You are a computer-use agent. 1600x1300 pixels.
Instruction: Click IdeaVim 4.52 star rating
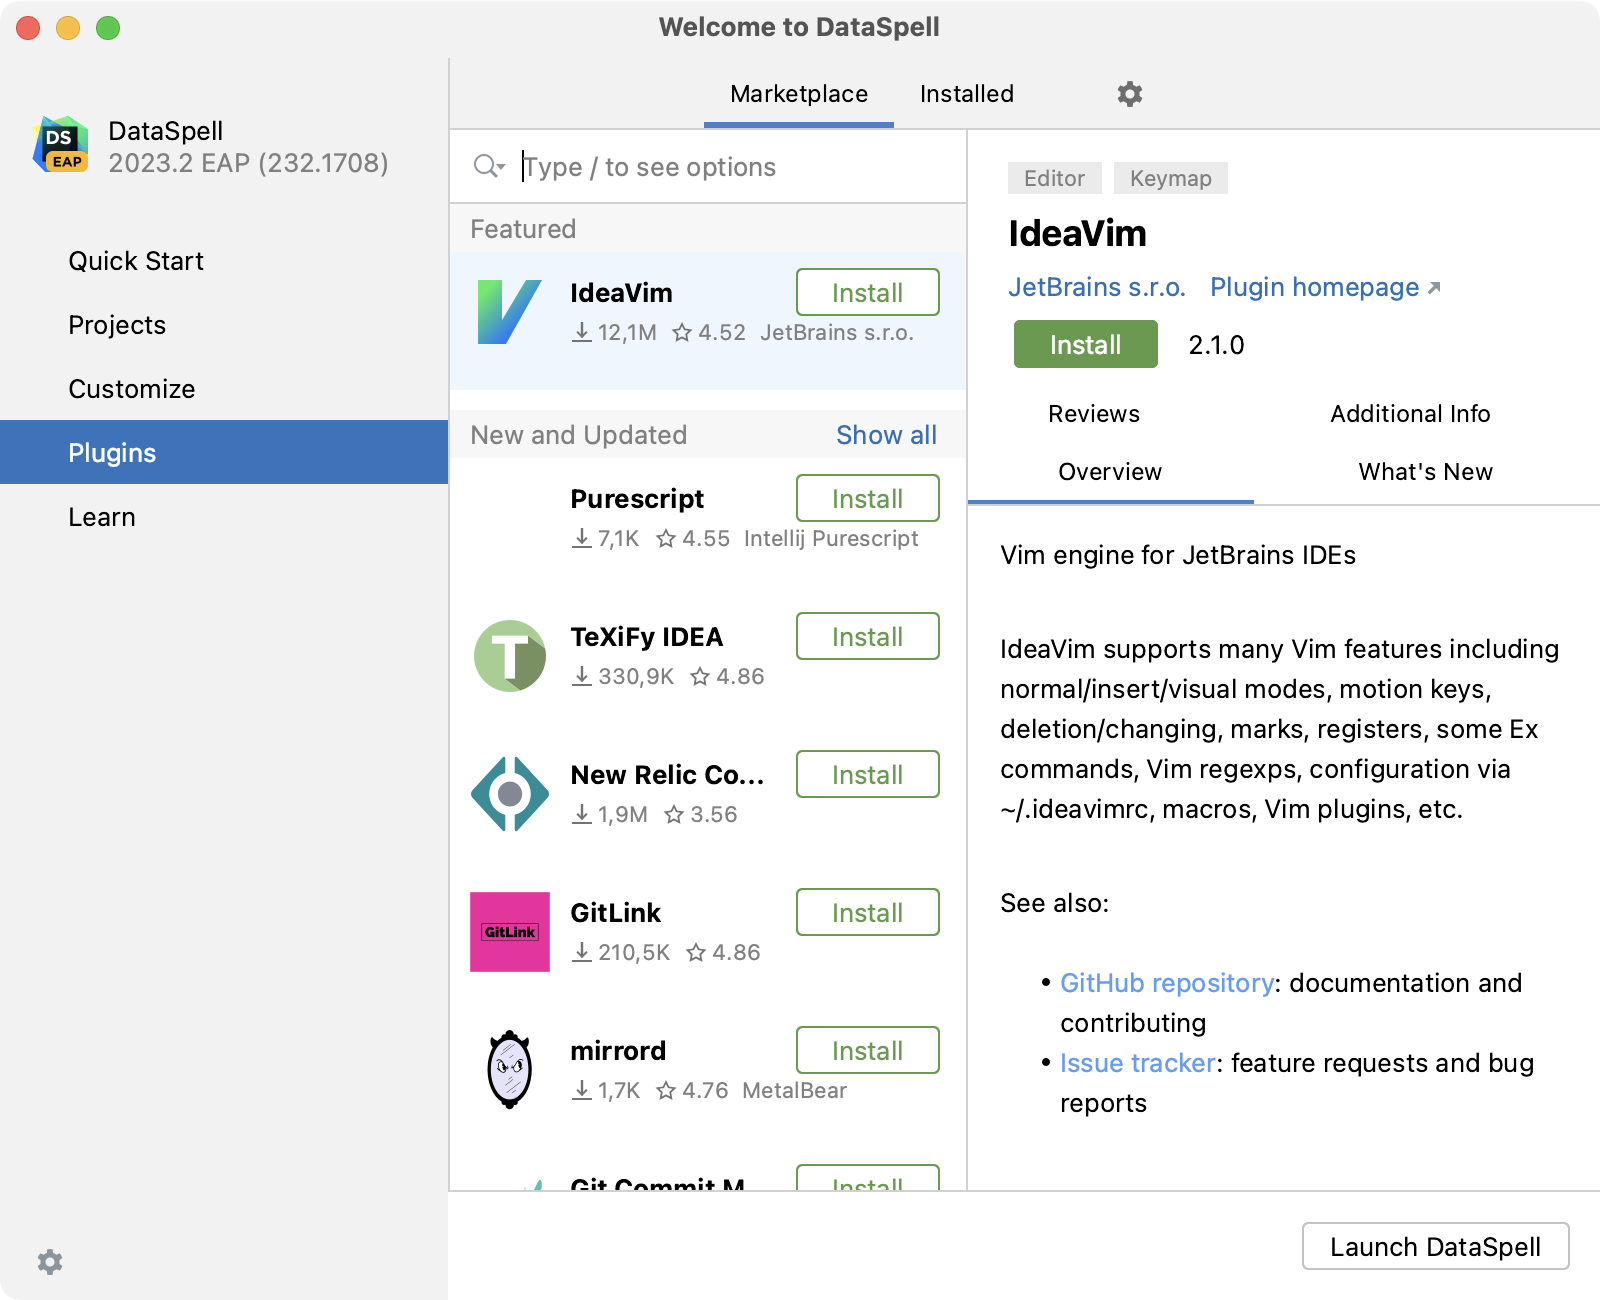pos(709,333)
